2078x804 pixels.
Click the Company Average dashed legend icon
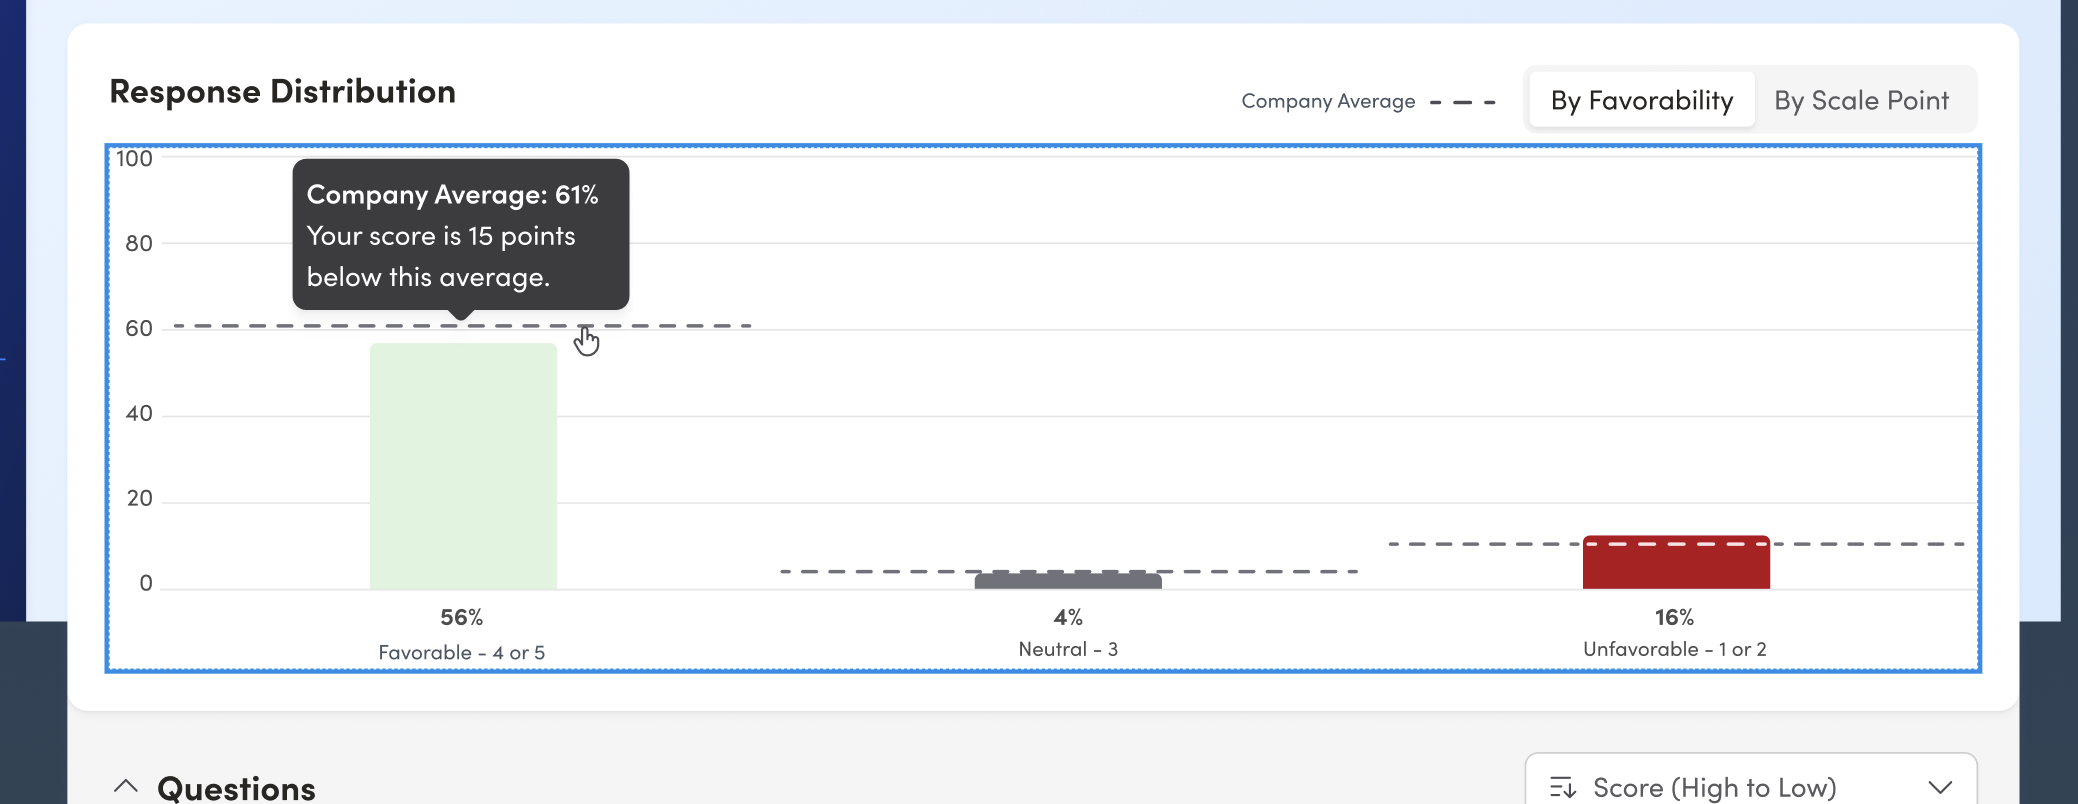pos(1462,102)
